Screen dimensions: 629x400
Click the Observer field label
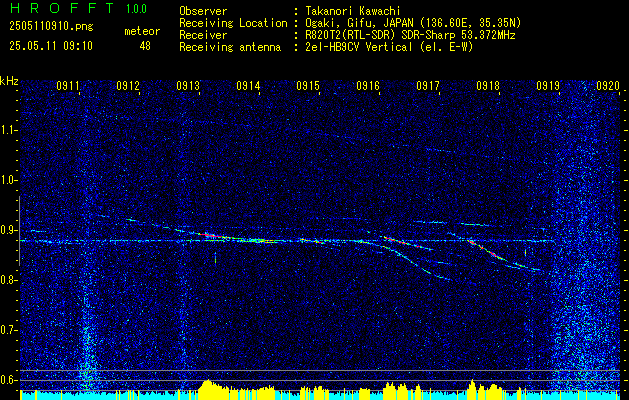pyautogui.click(x=203, y=11)
